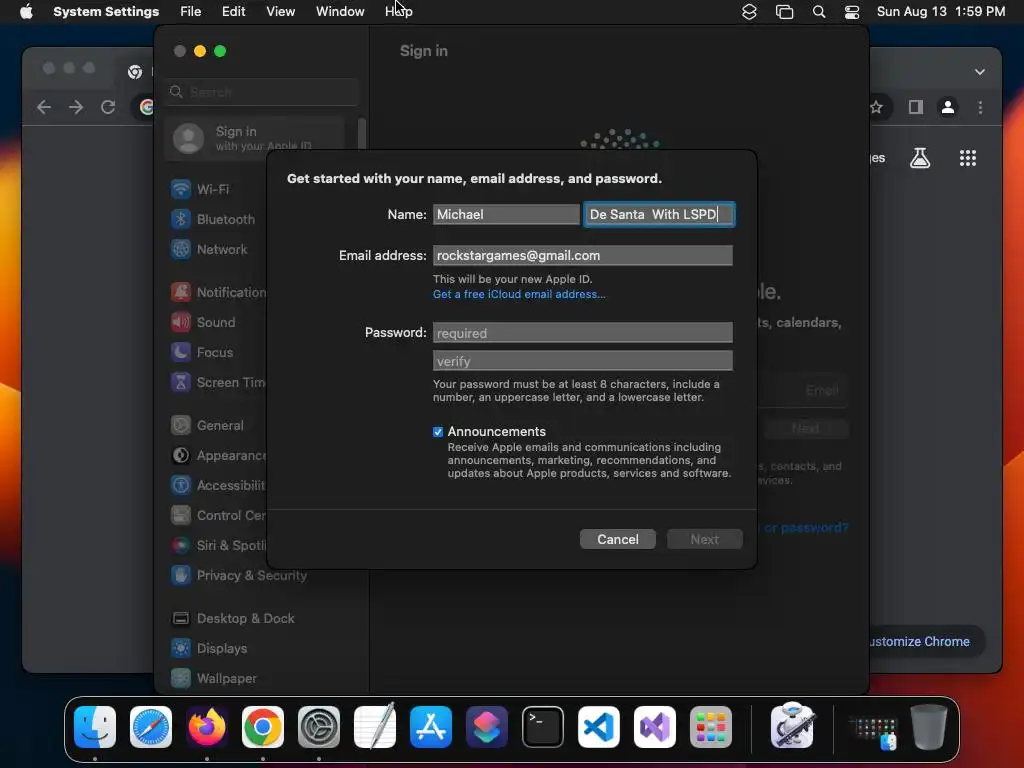Open Control Center in menu bar

point(852,12)
